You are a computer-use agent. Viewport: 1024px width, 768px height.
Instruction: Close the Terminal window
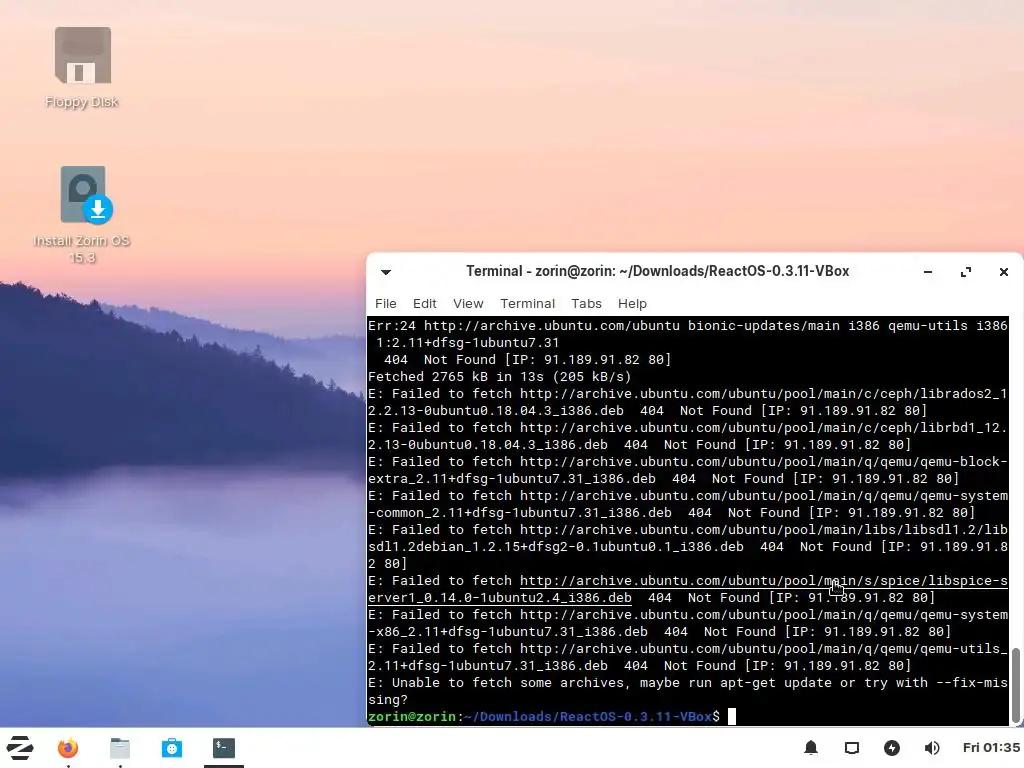pyautogui.click(x=1004, y=272)
